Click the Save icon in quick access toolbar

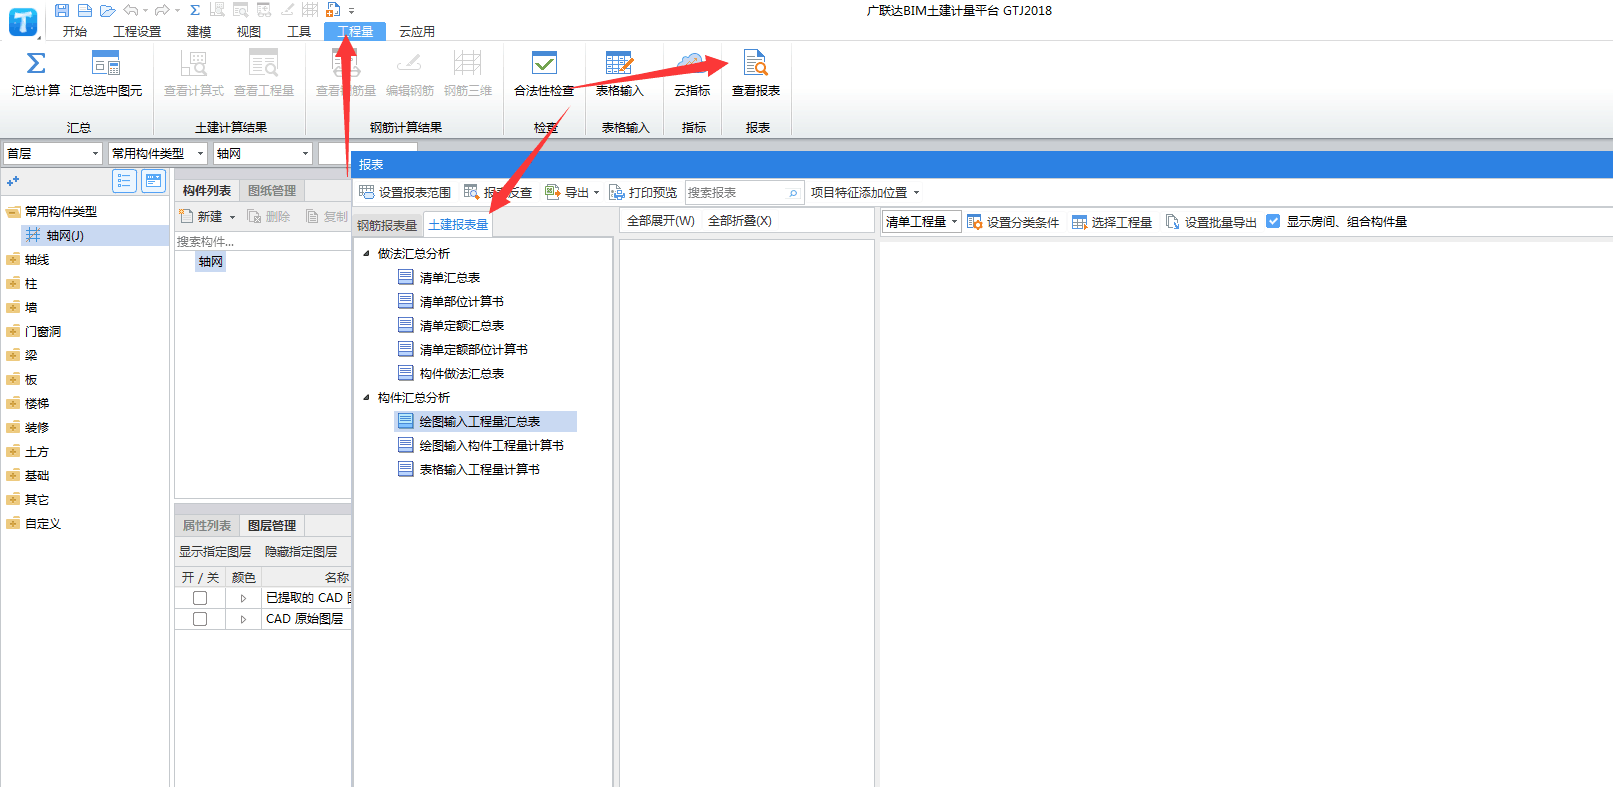click(x=62, y=10)
